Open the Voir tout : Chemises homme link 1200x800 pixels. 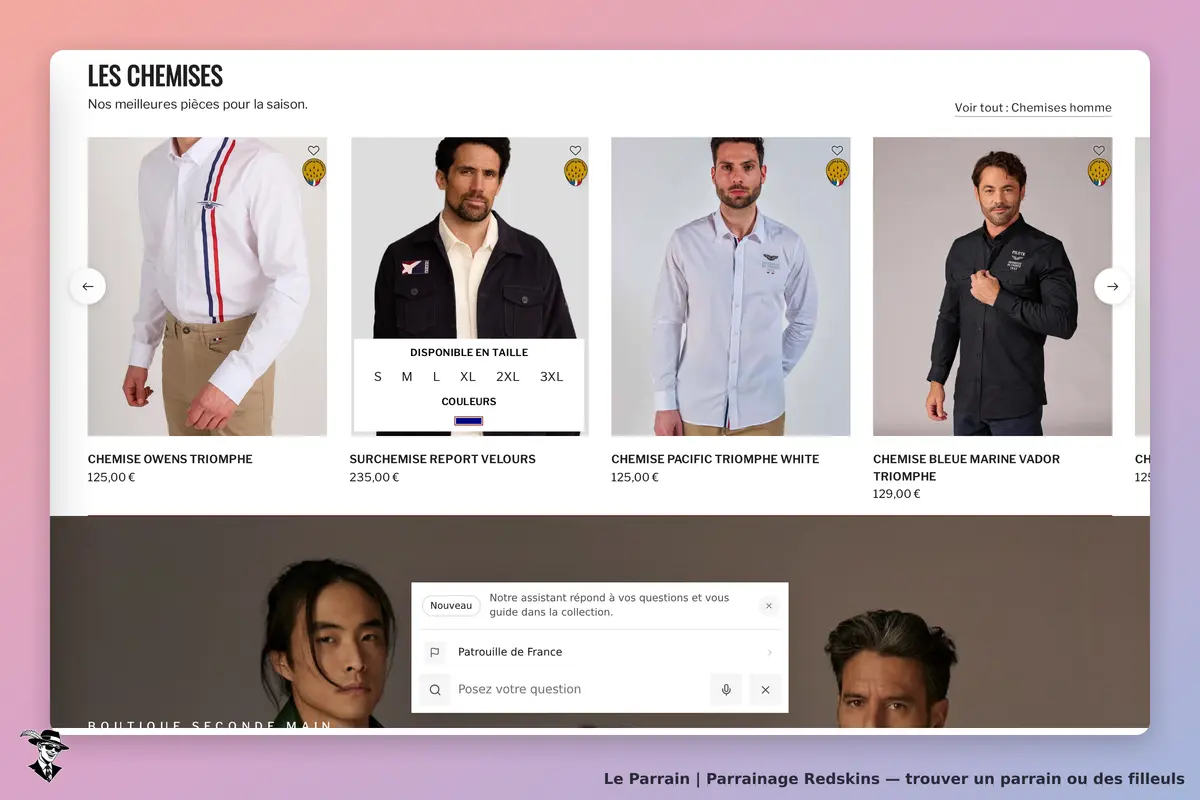(x=1033, y=108)
